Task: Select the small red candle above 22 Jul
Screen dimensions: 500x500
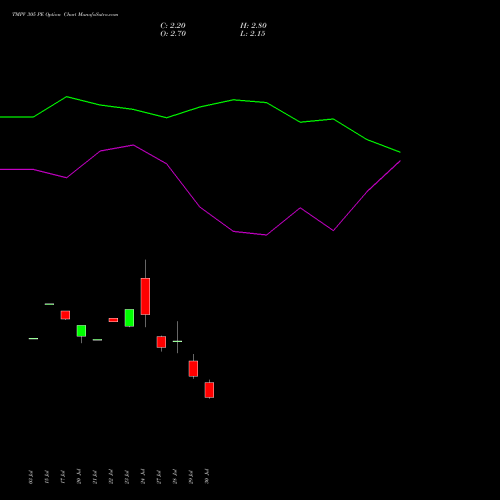Action: (x=113, y=320)
